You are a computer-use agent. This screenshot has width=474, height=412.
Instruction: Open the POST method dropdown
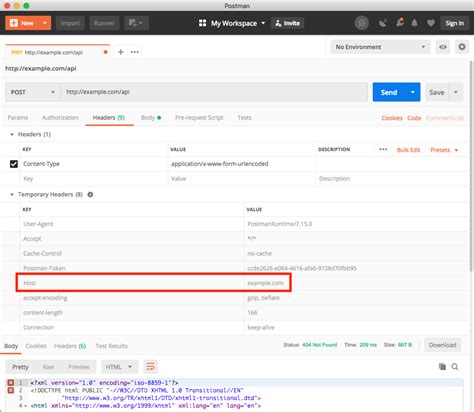[33, 92]
